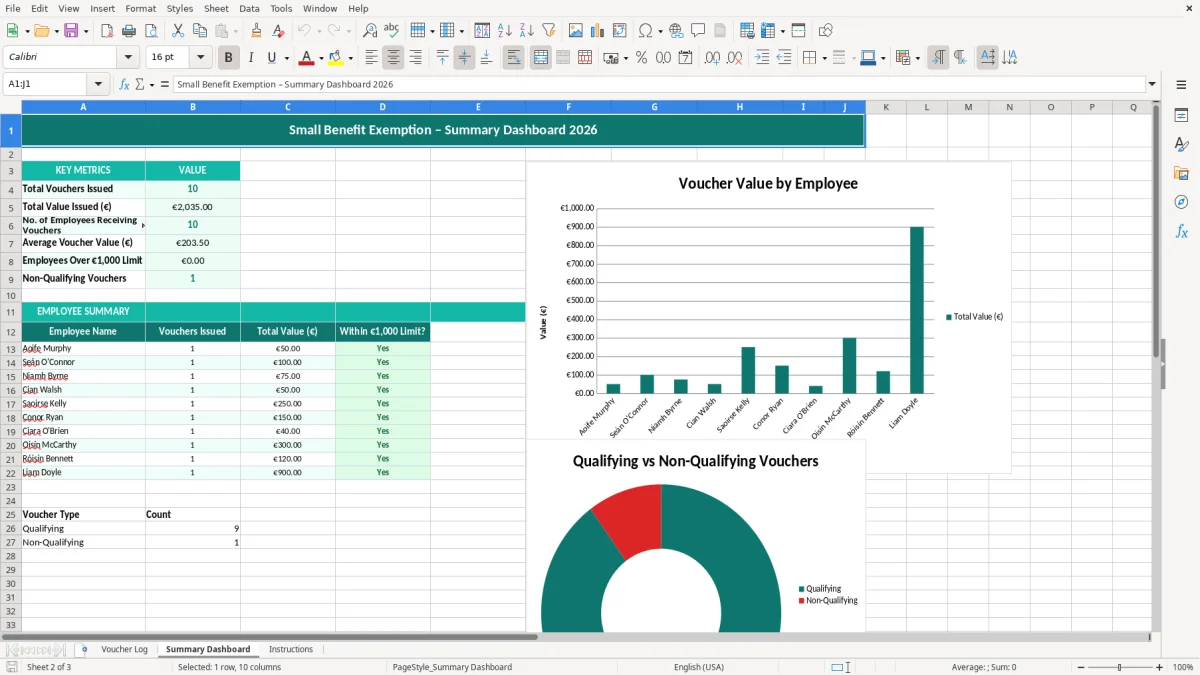
Task: Open the File menu
Action: tap(13, 8)
